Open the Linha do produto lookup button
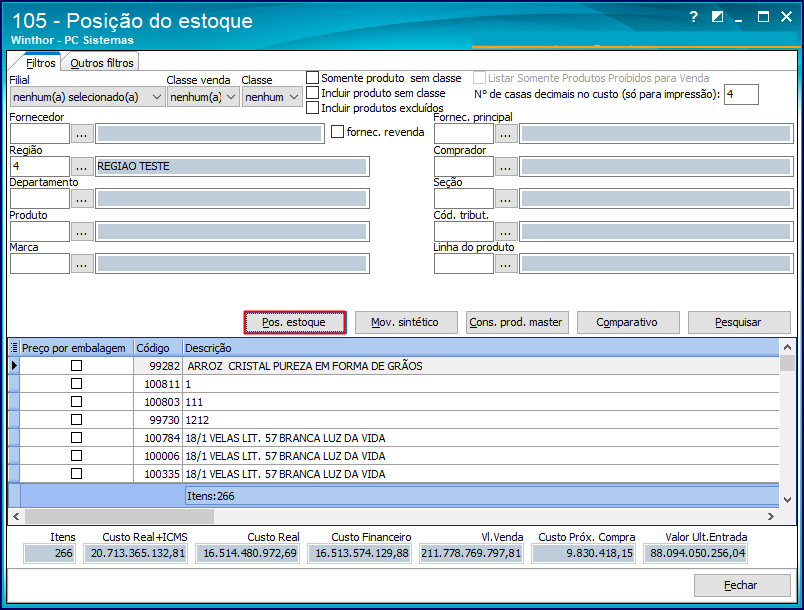 point(506,264)
